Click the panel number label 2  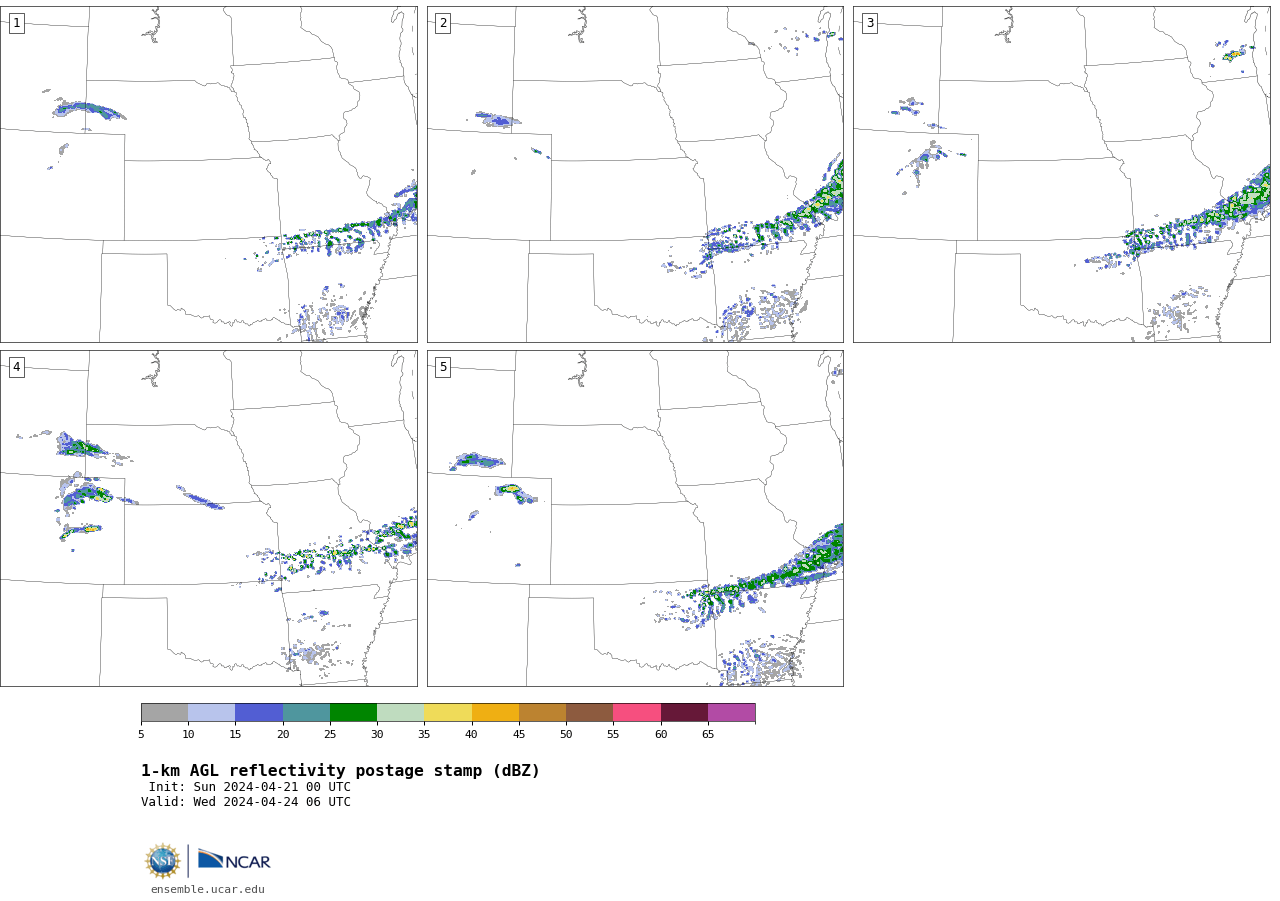pyautogui.click(x=443, y=23)
